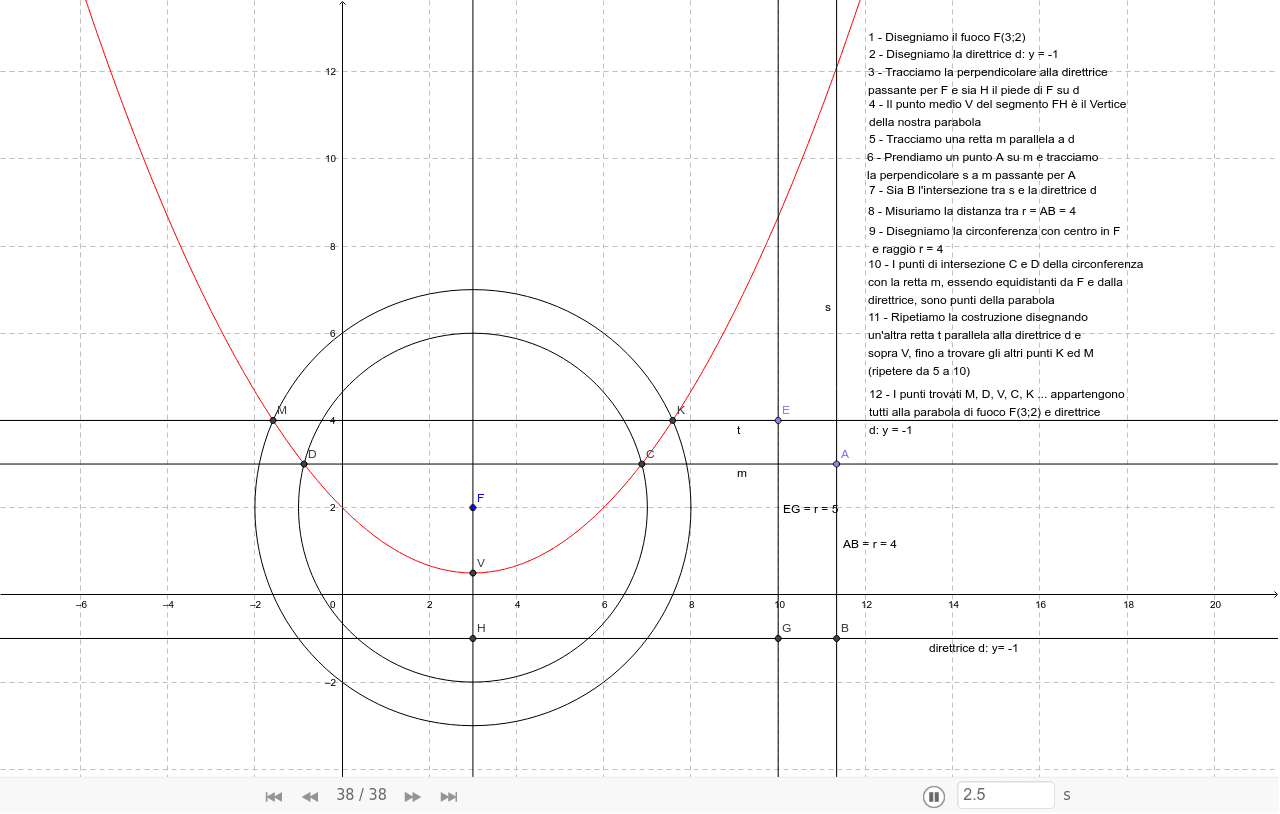The width and height of the screenshot is (1280, 814).
Task: Click the animation speed input field
Action: click(1005, 795)
